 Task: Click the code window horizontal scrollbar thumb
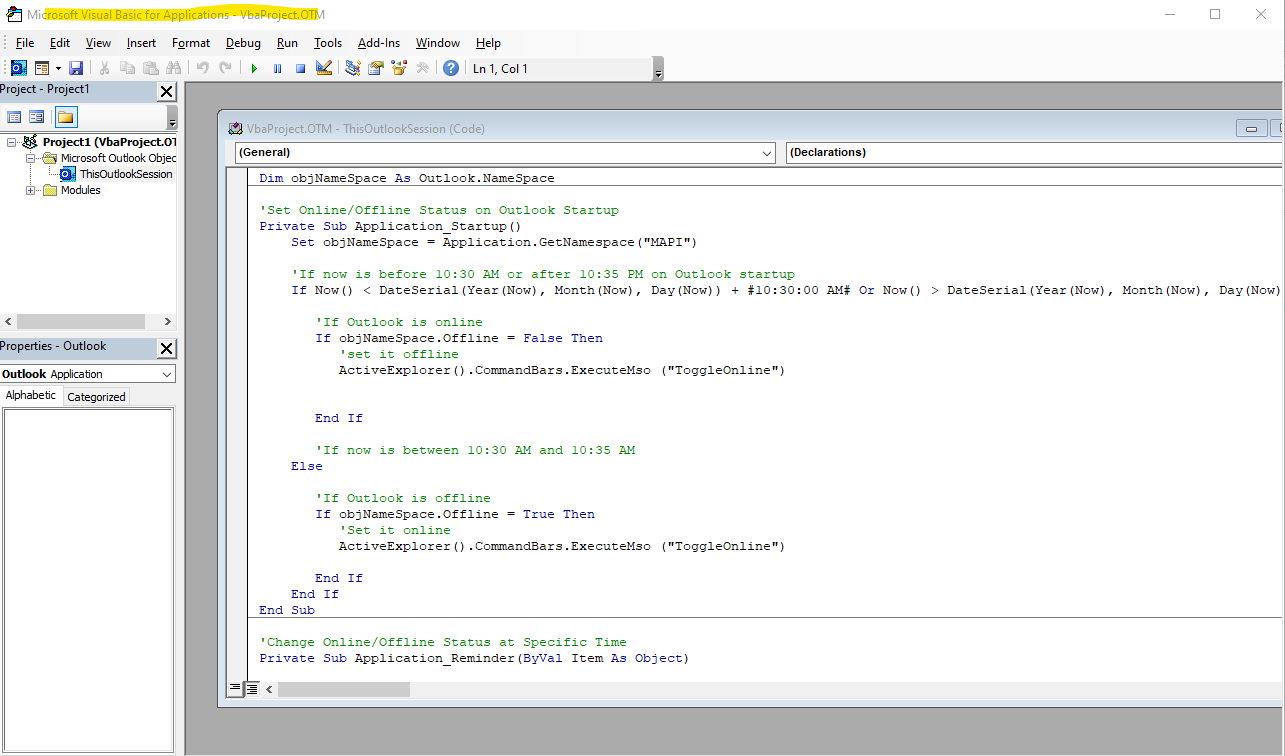pyautogui.click(x=344, y=689)
